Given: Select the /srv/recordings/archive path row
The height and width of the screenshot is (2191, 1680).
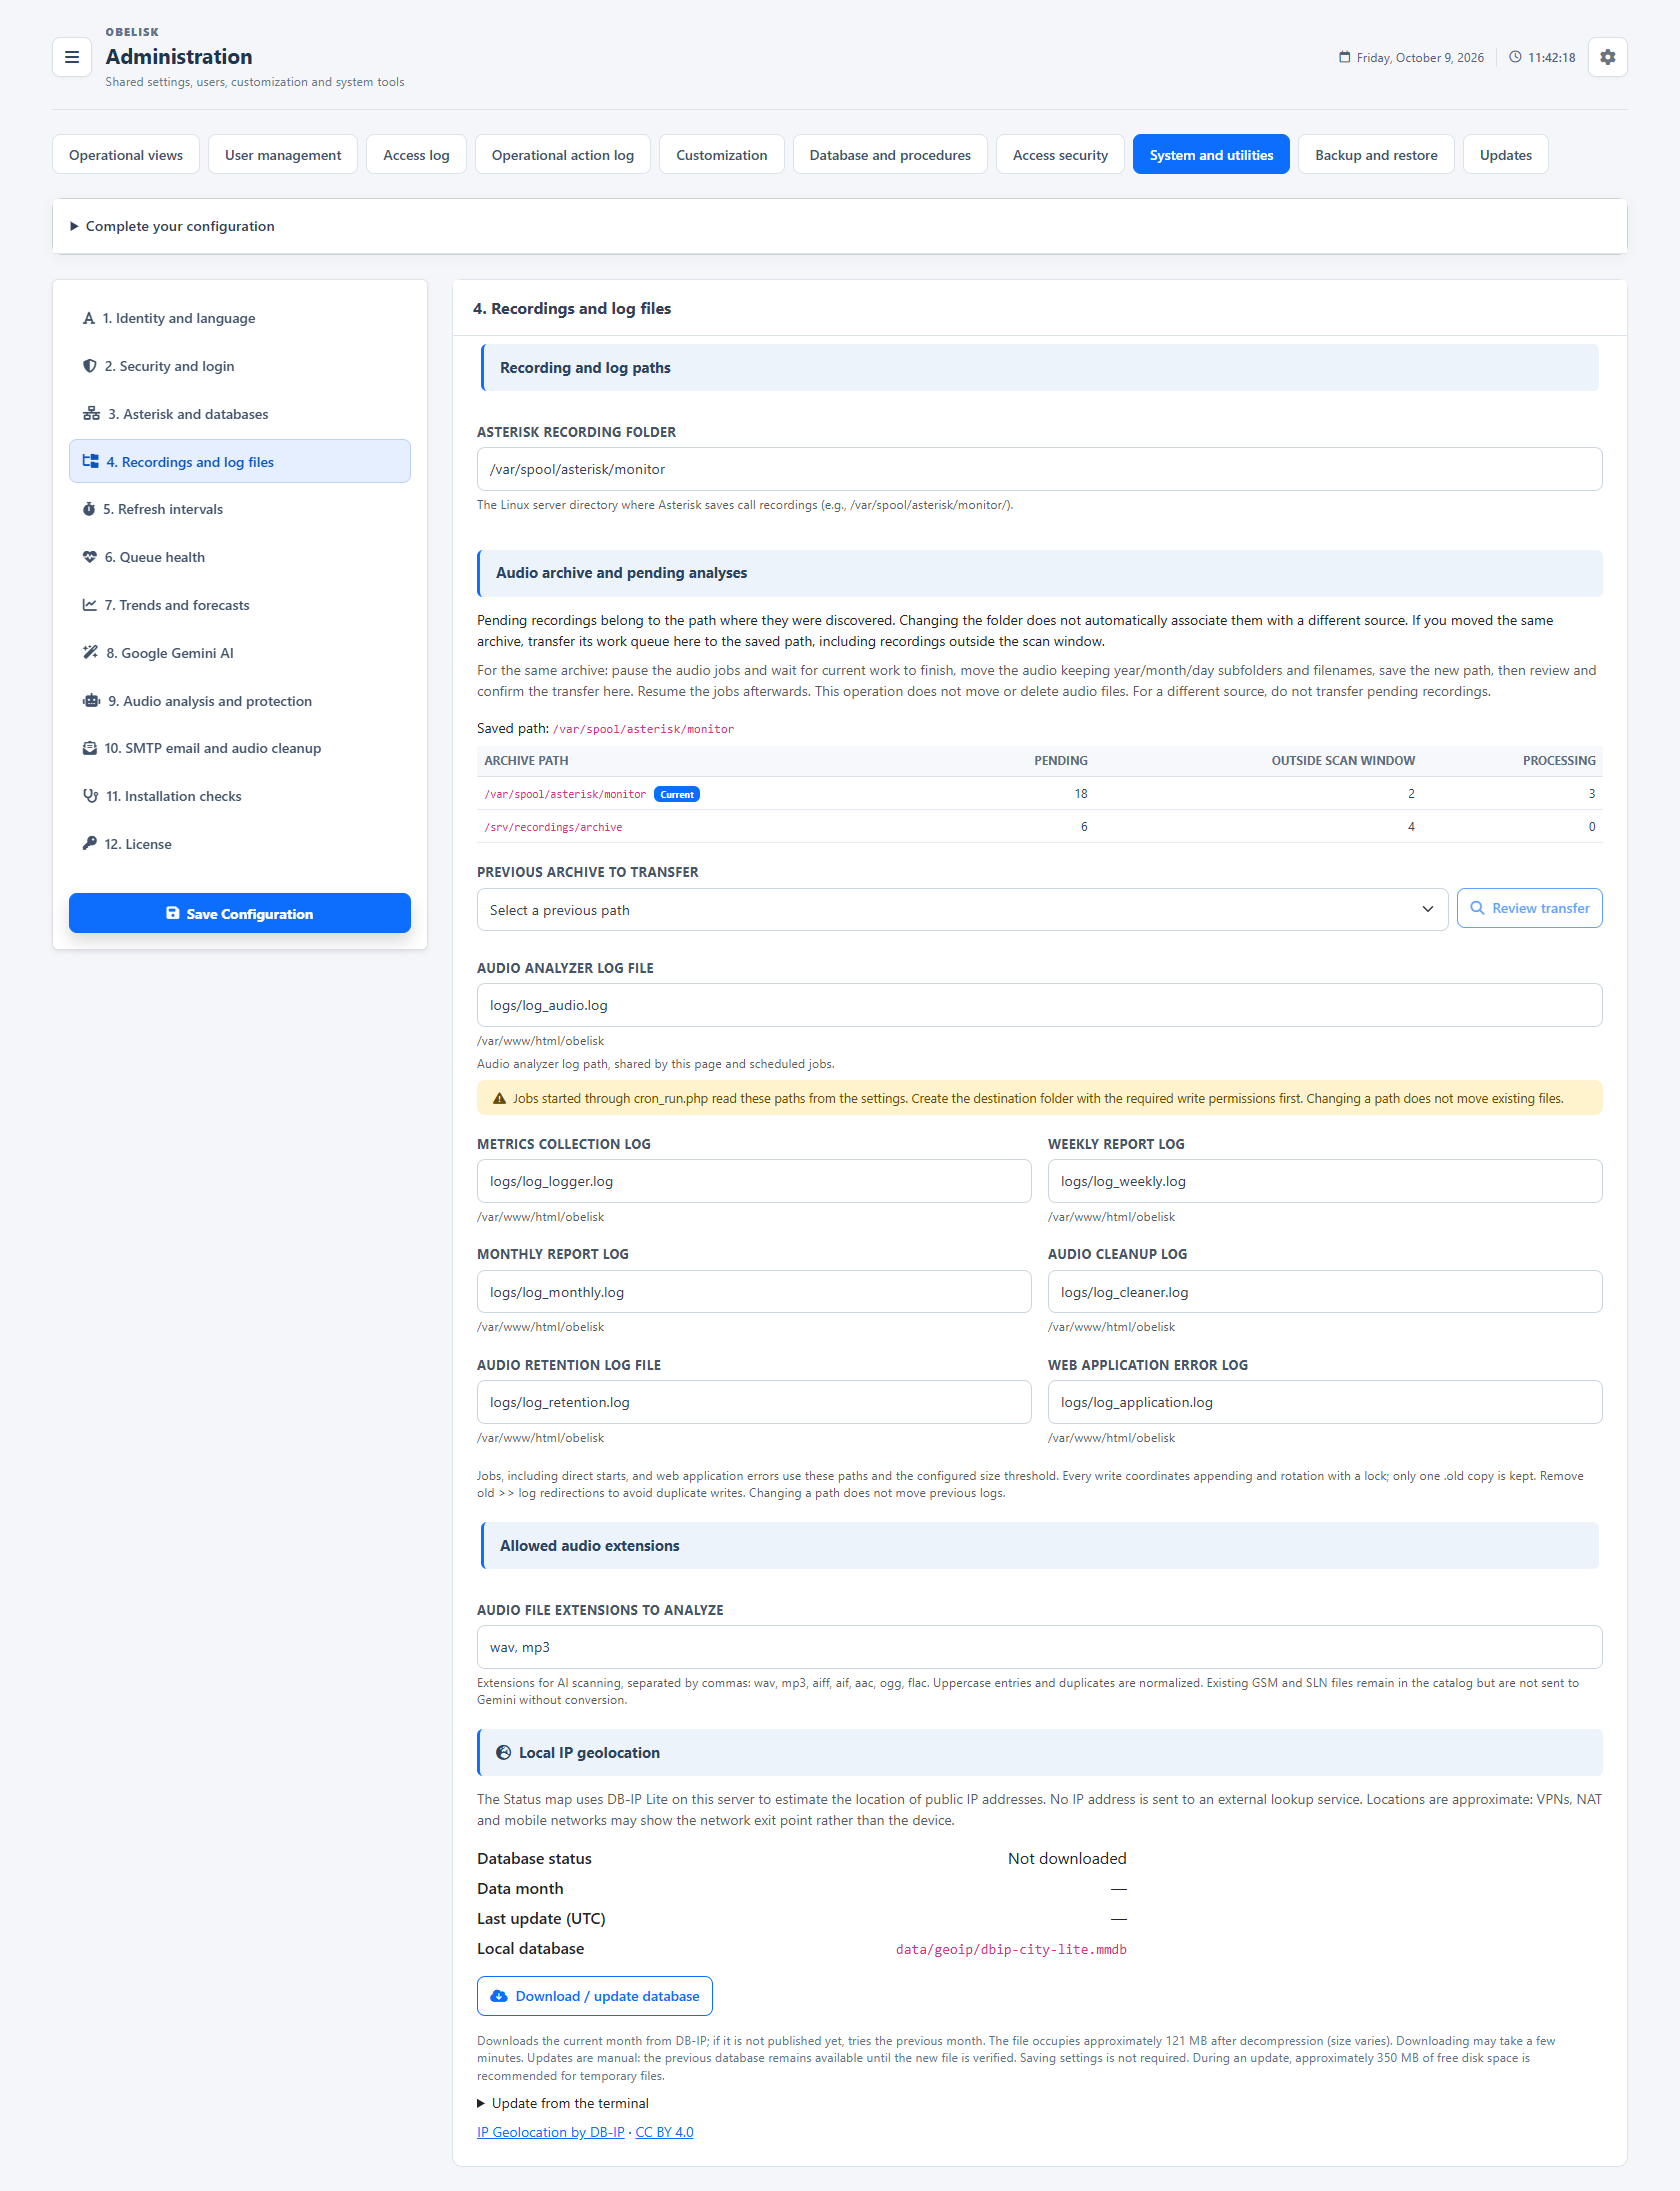Looking at the screenshot, I should coord(1040,827).
